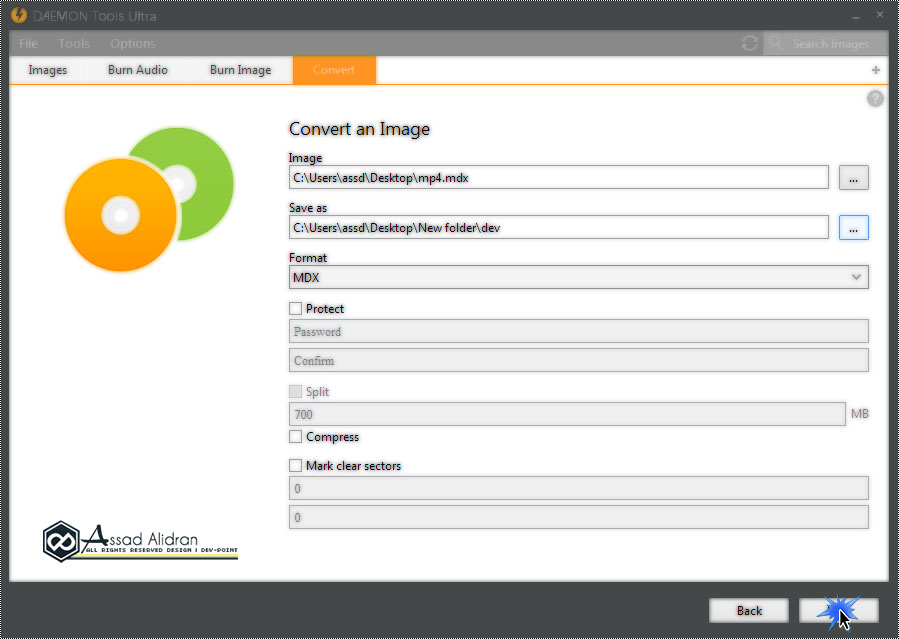Minimize the DAEMON Tools Ultra window
This screenshot has width=899, height=639.
pyautogui.click(x=856, y=16)
